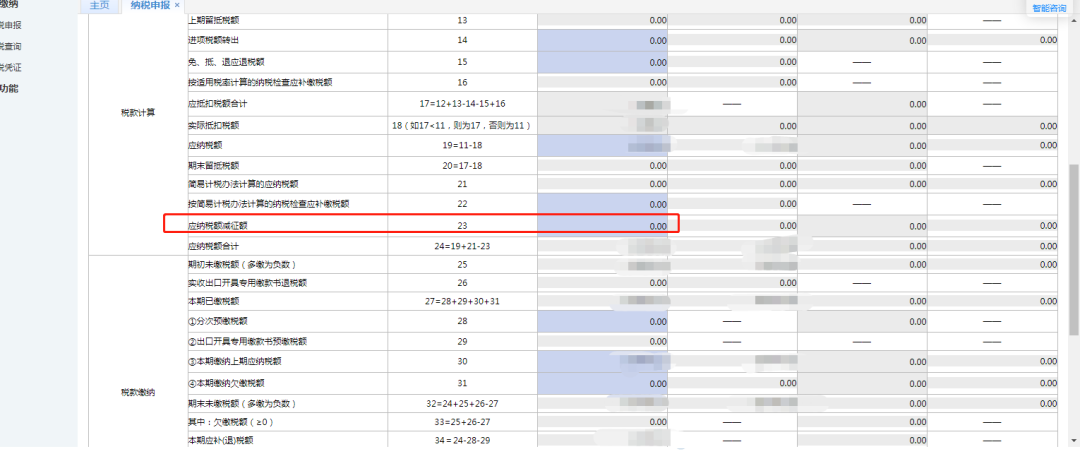Click the line number 21 cell

(462, 185)
